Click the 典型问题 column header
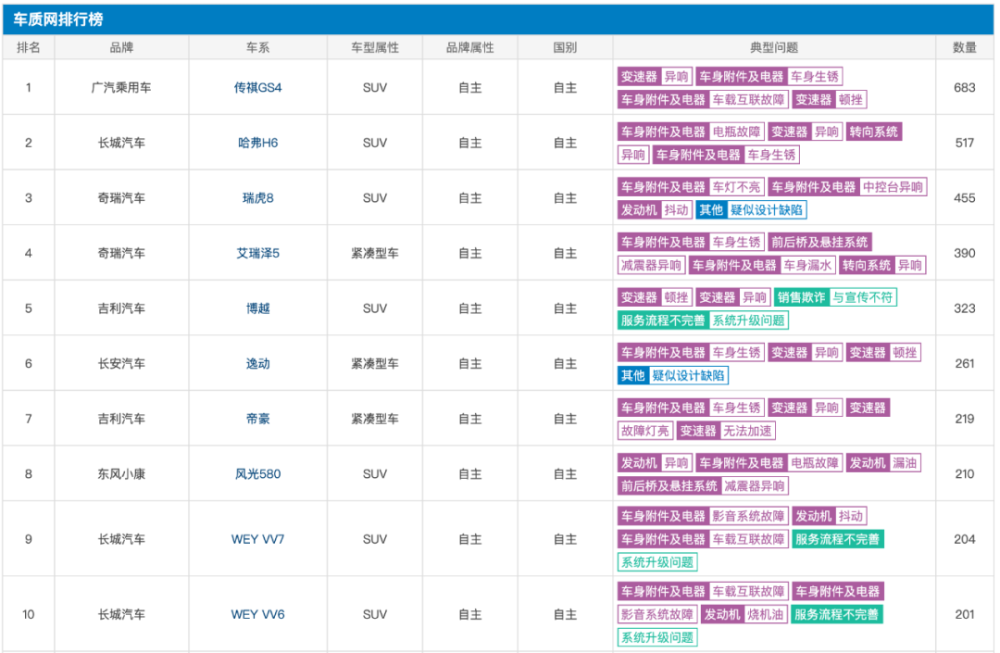 coord(774,47)
